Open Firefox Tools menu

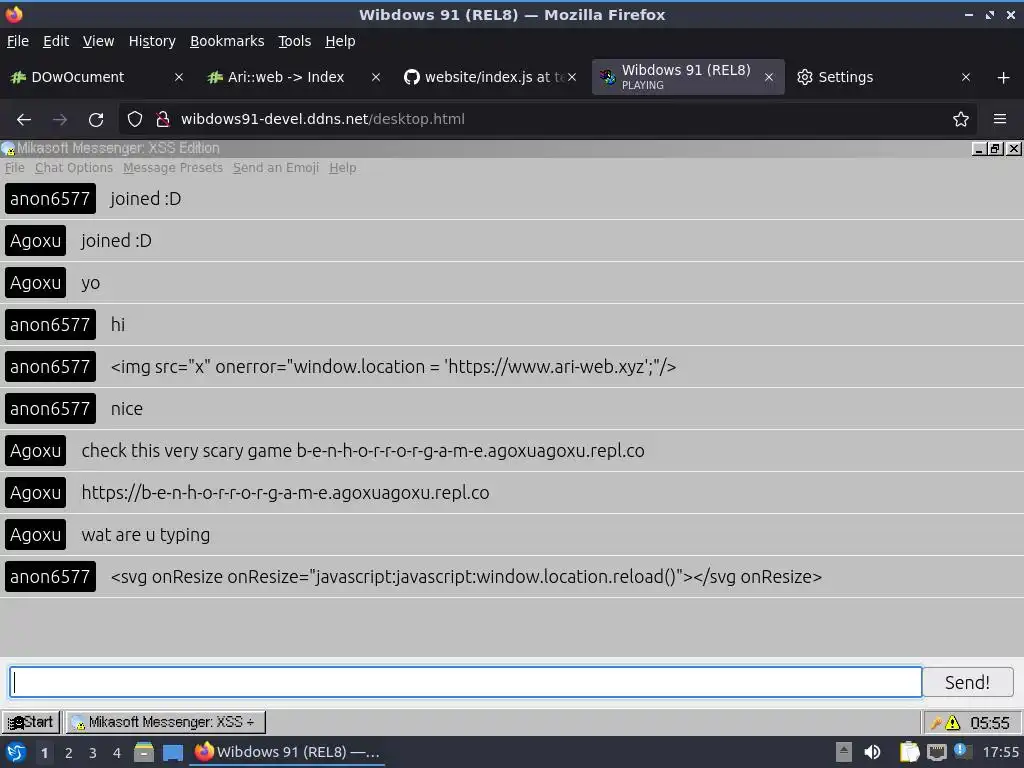295,41
